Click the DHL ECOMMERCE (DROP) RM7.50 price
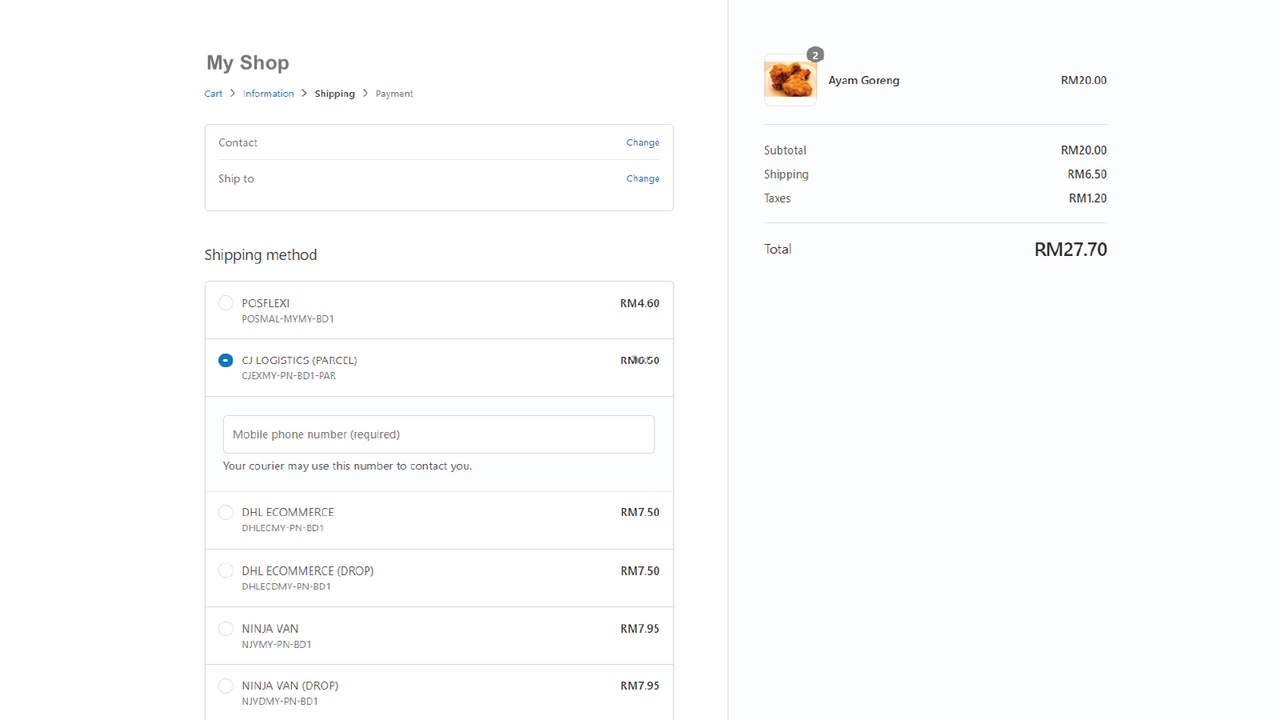 640,571
